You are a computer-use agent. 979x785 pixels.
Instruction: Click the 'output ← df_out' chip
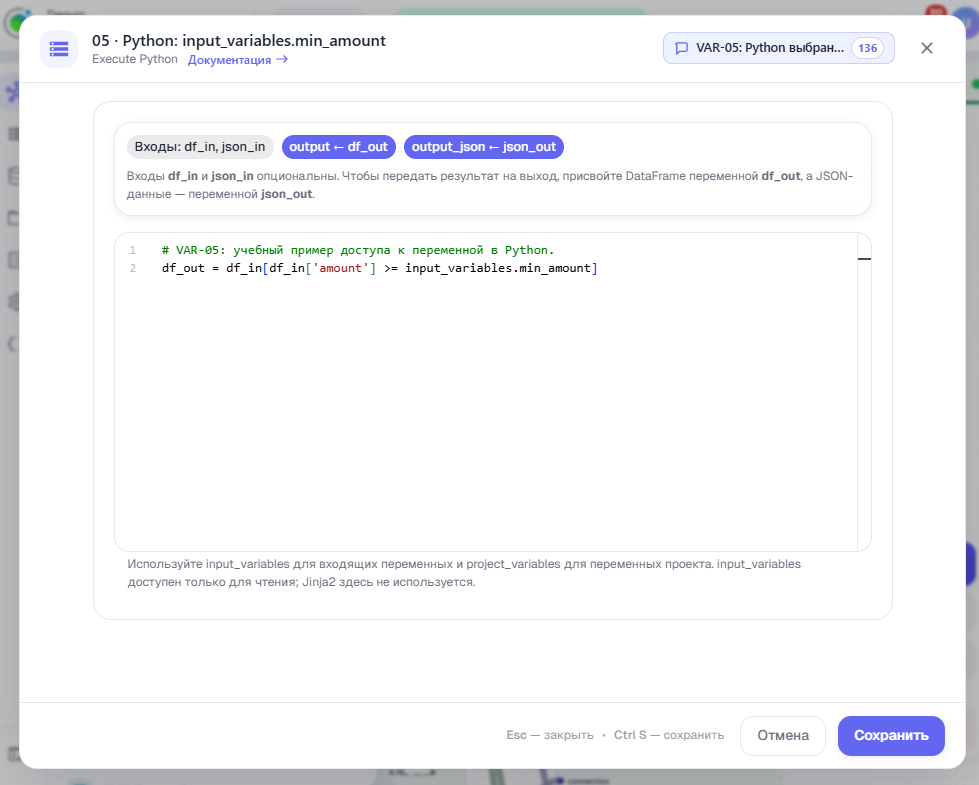[338, 147]
